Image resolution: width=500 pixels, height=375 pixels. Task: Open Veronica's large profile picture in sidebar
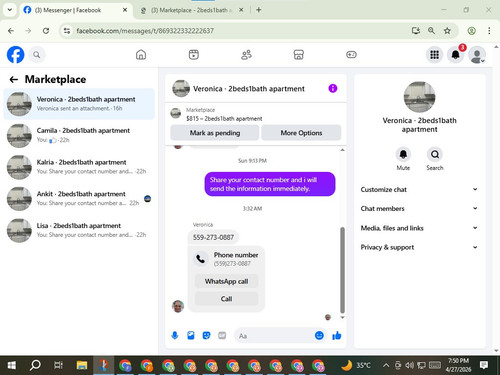pos(419,97)
